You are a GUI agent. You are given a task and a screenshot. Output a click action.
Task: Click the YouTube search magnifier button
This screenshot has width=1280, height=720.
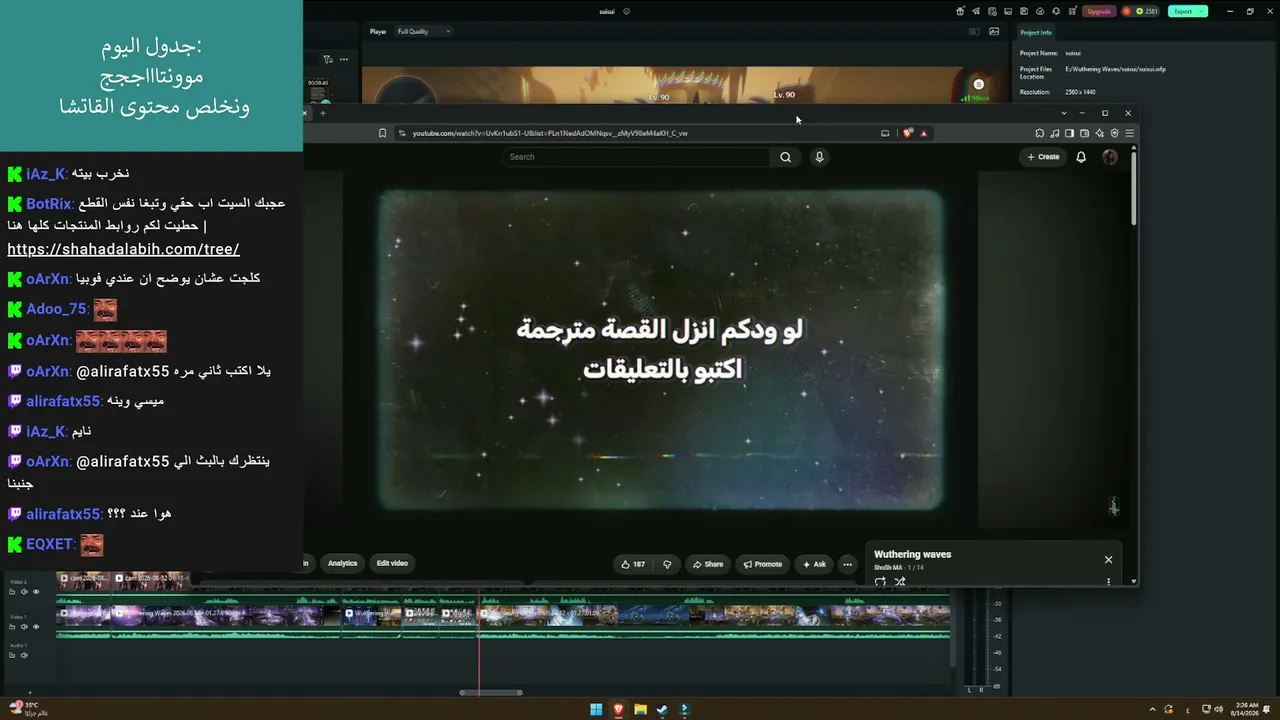785,157
